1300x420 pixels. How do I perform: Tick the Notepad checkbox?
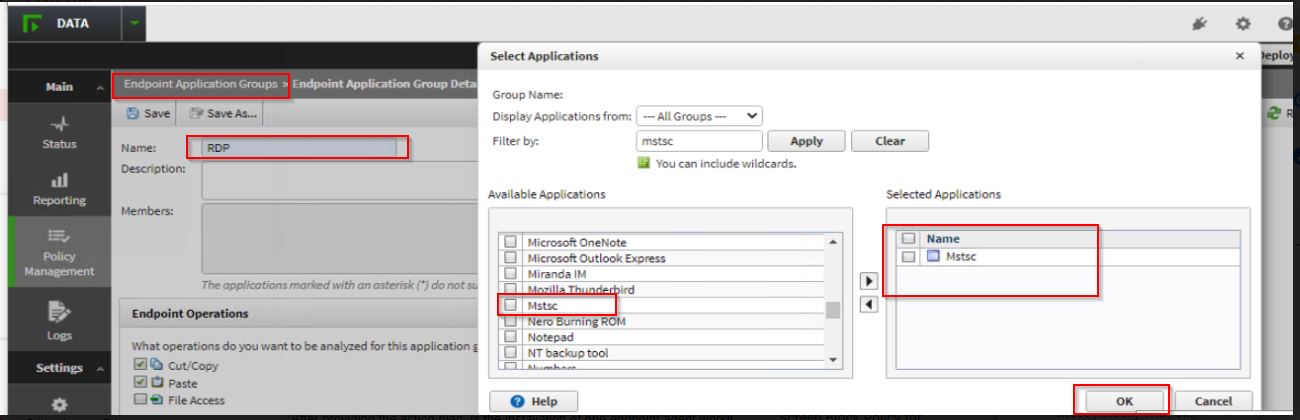pyautogui.click(x=511, y=337)
